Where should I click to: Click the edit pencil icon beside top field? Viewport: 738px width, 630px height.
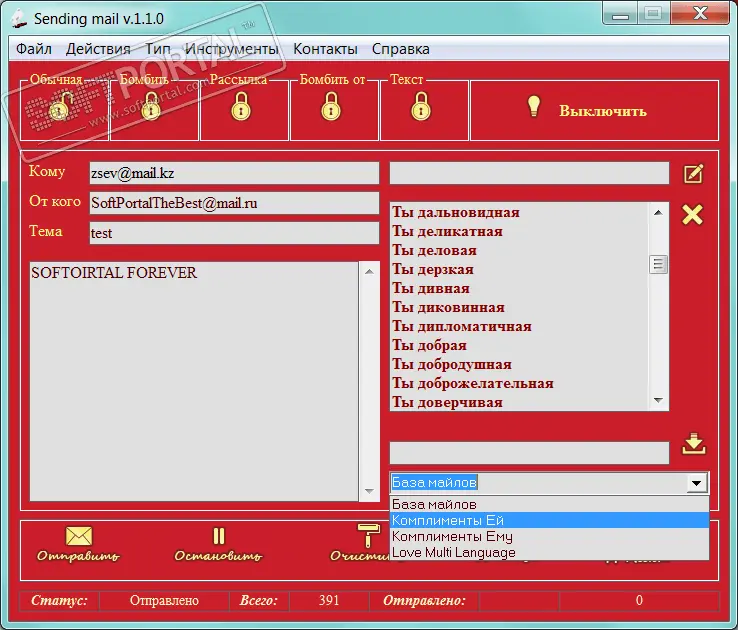(x=693, y=174)
